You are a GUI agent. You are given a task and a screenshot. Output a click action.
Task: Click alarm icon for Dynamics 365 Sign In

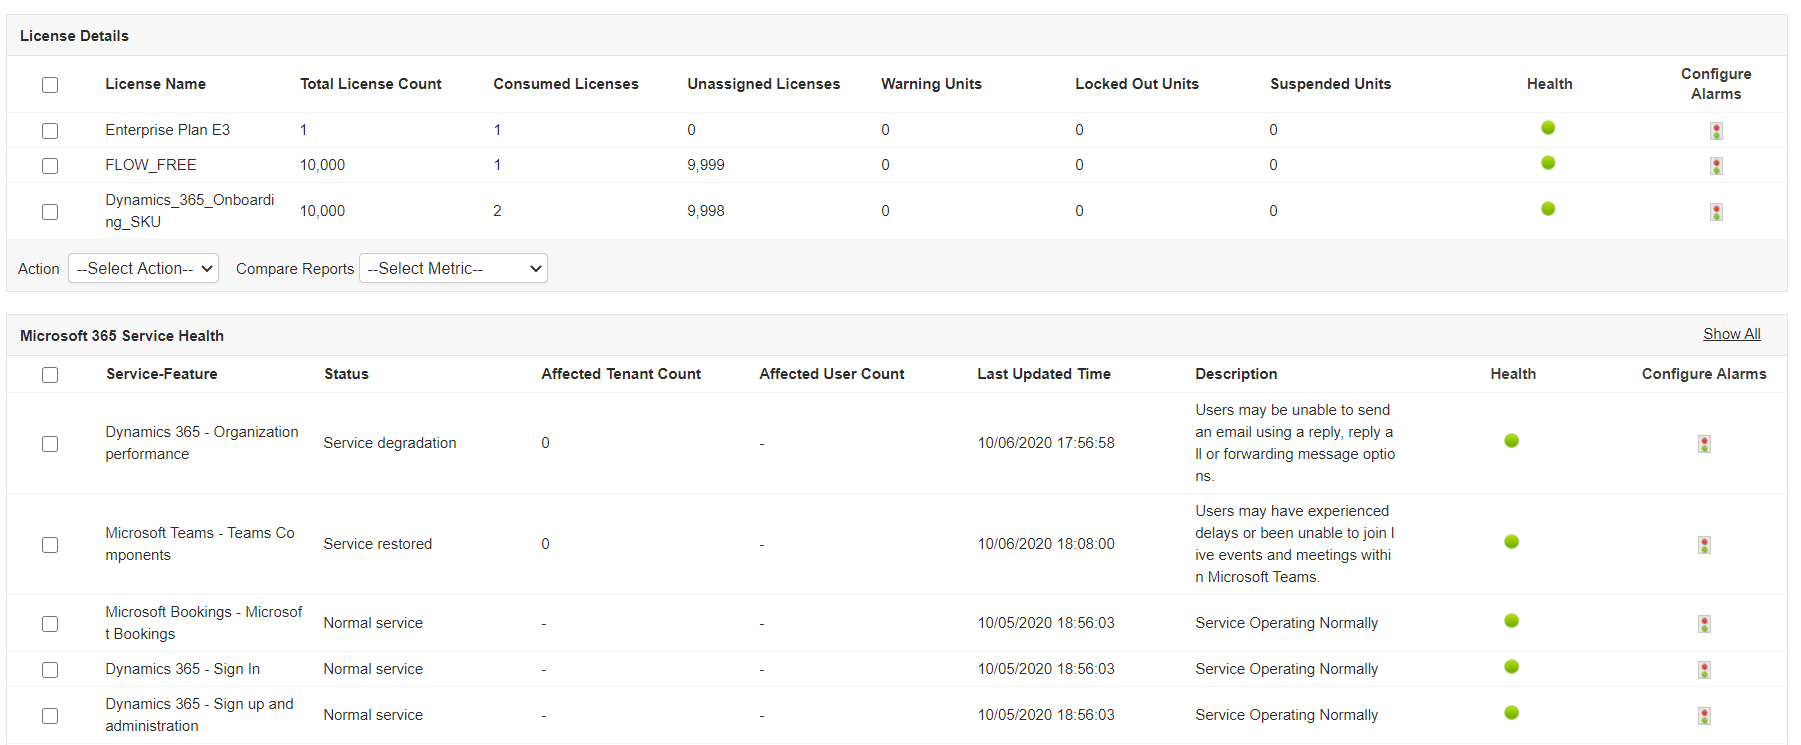point(1704,670)
